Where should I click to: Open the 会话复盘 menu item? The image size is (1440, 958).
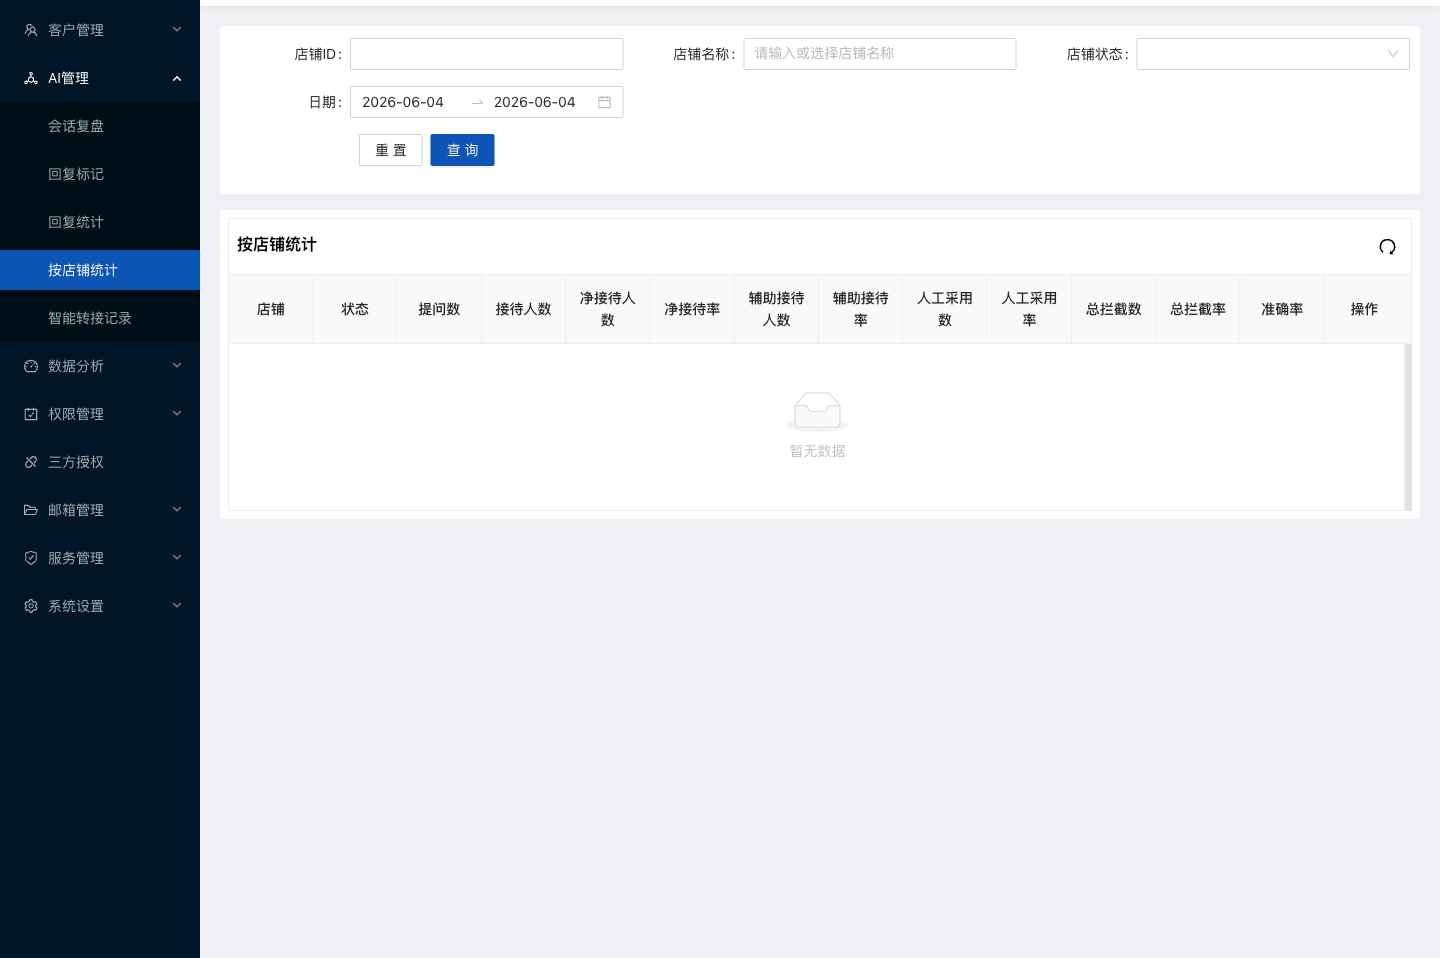(100, 126)
